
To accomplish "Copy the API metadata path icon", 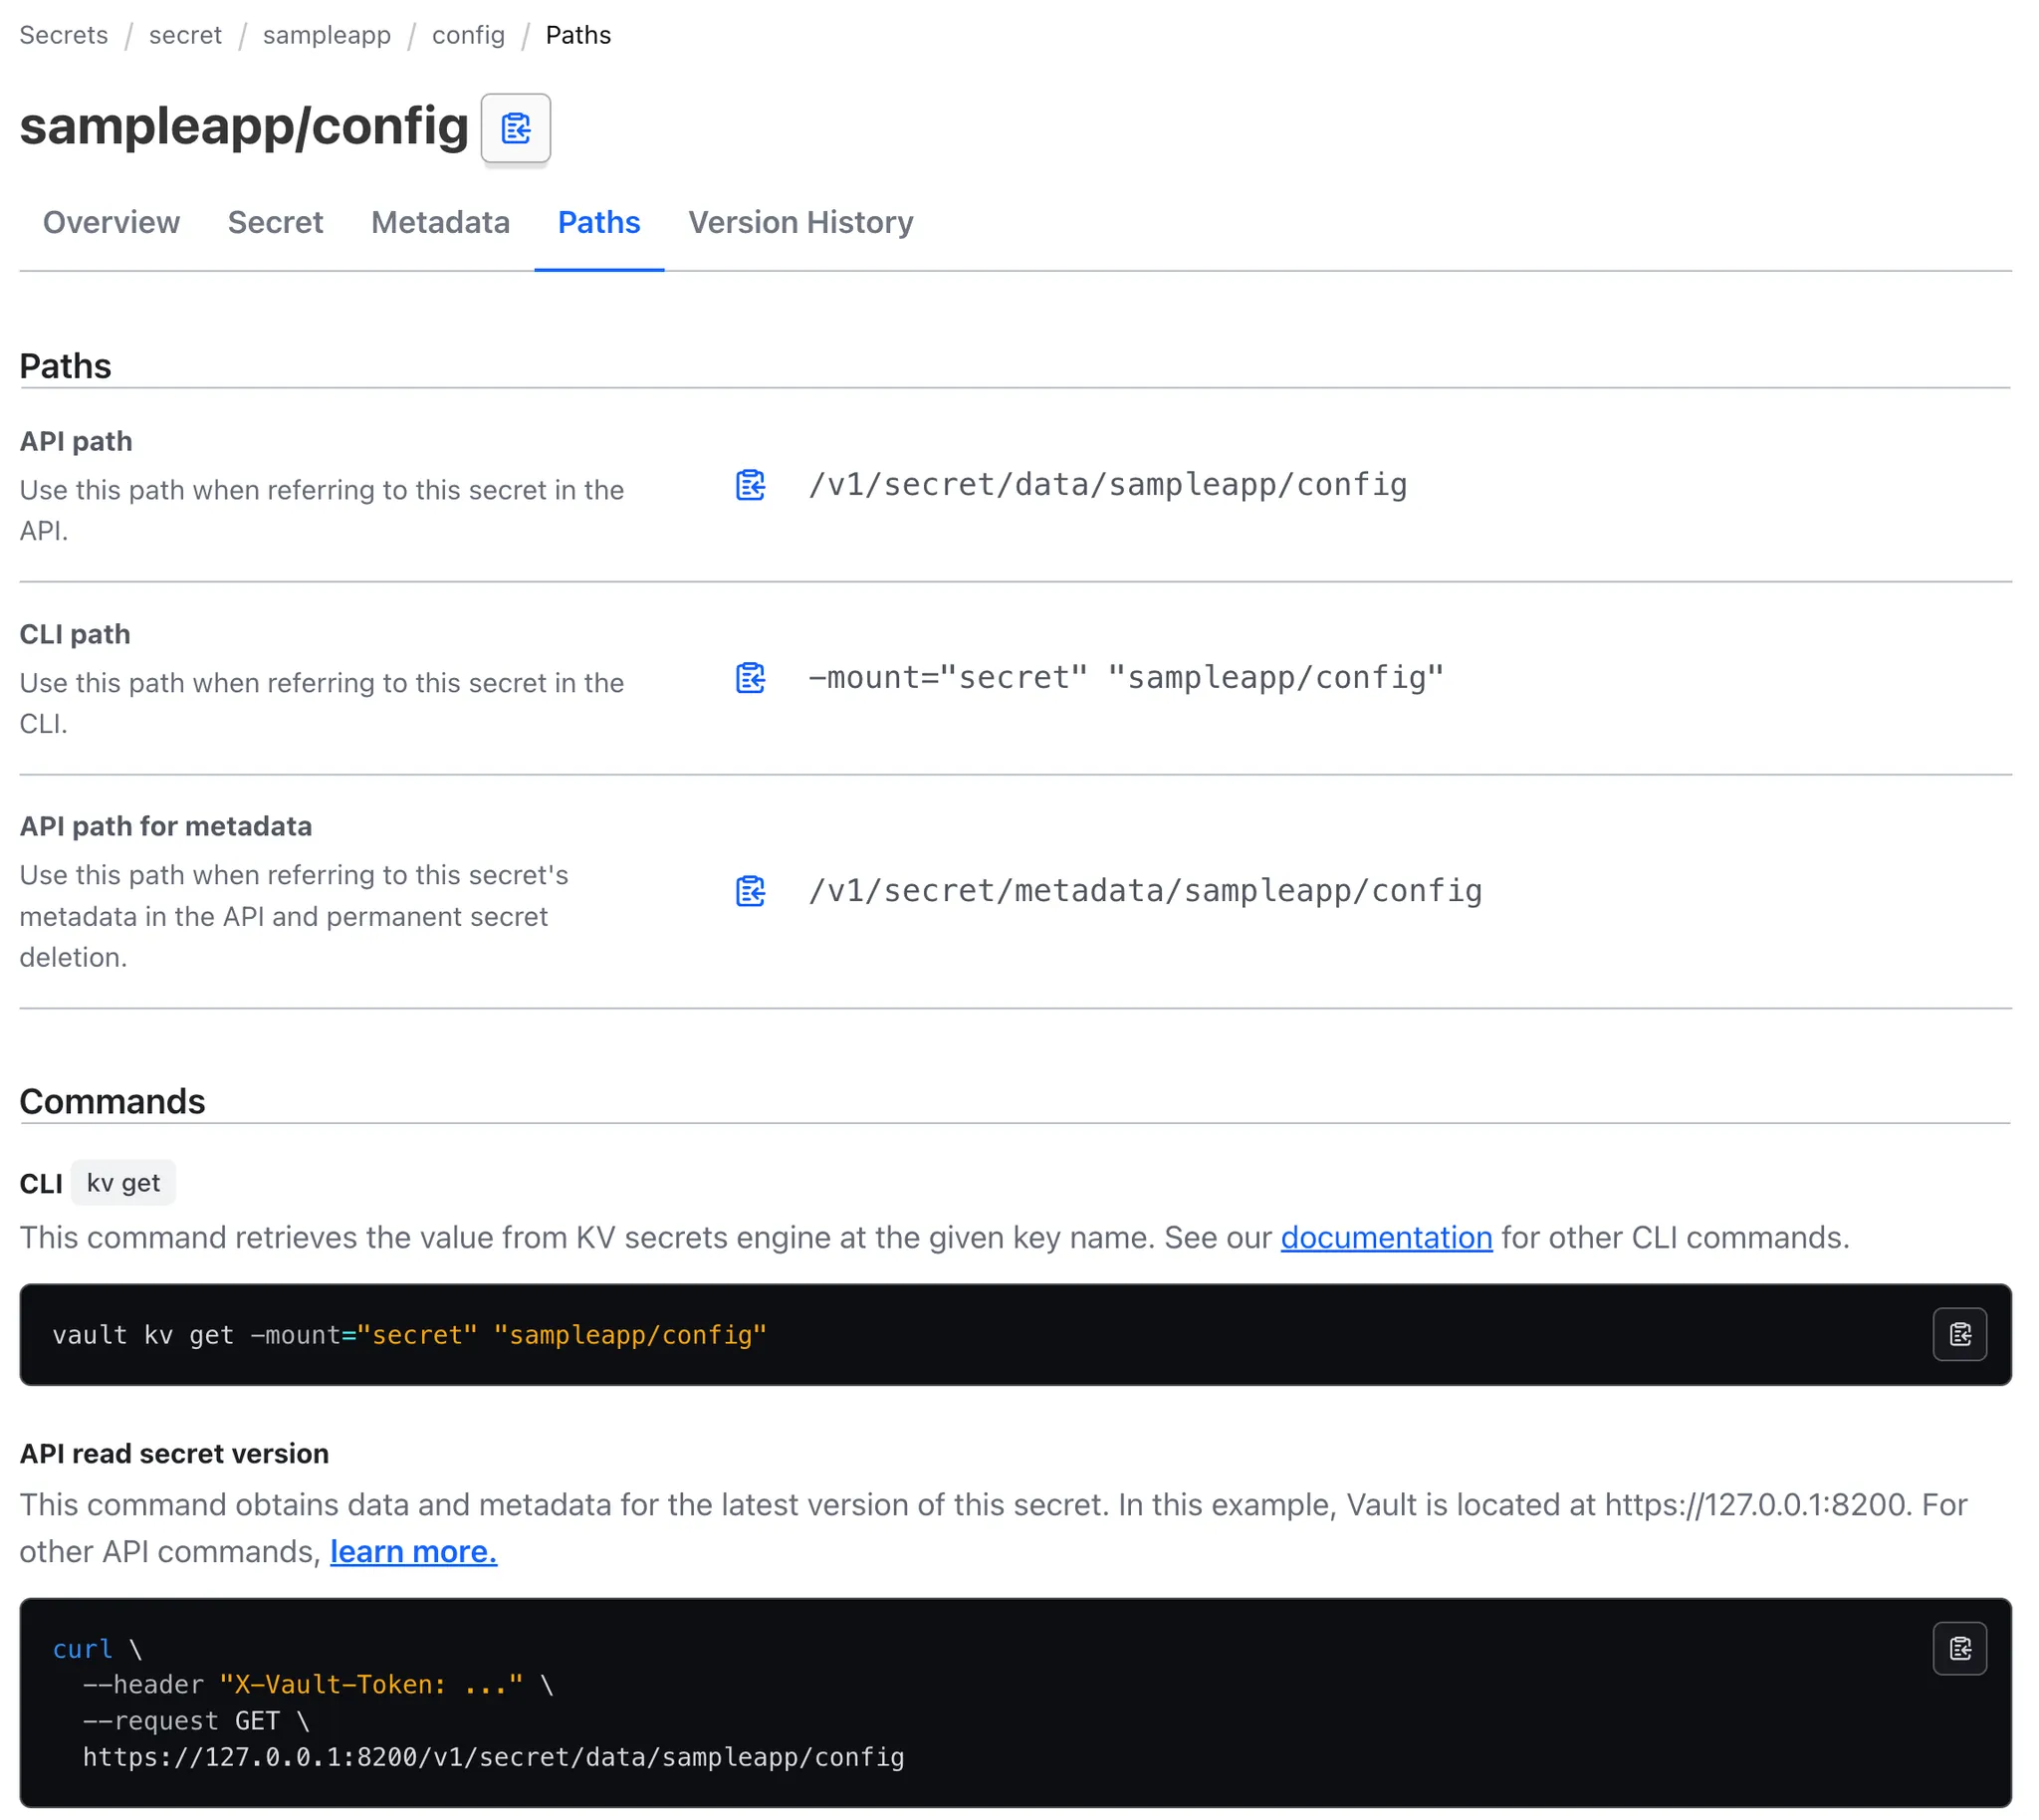I will point(750,891).
